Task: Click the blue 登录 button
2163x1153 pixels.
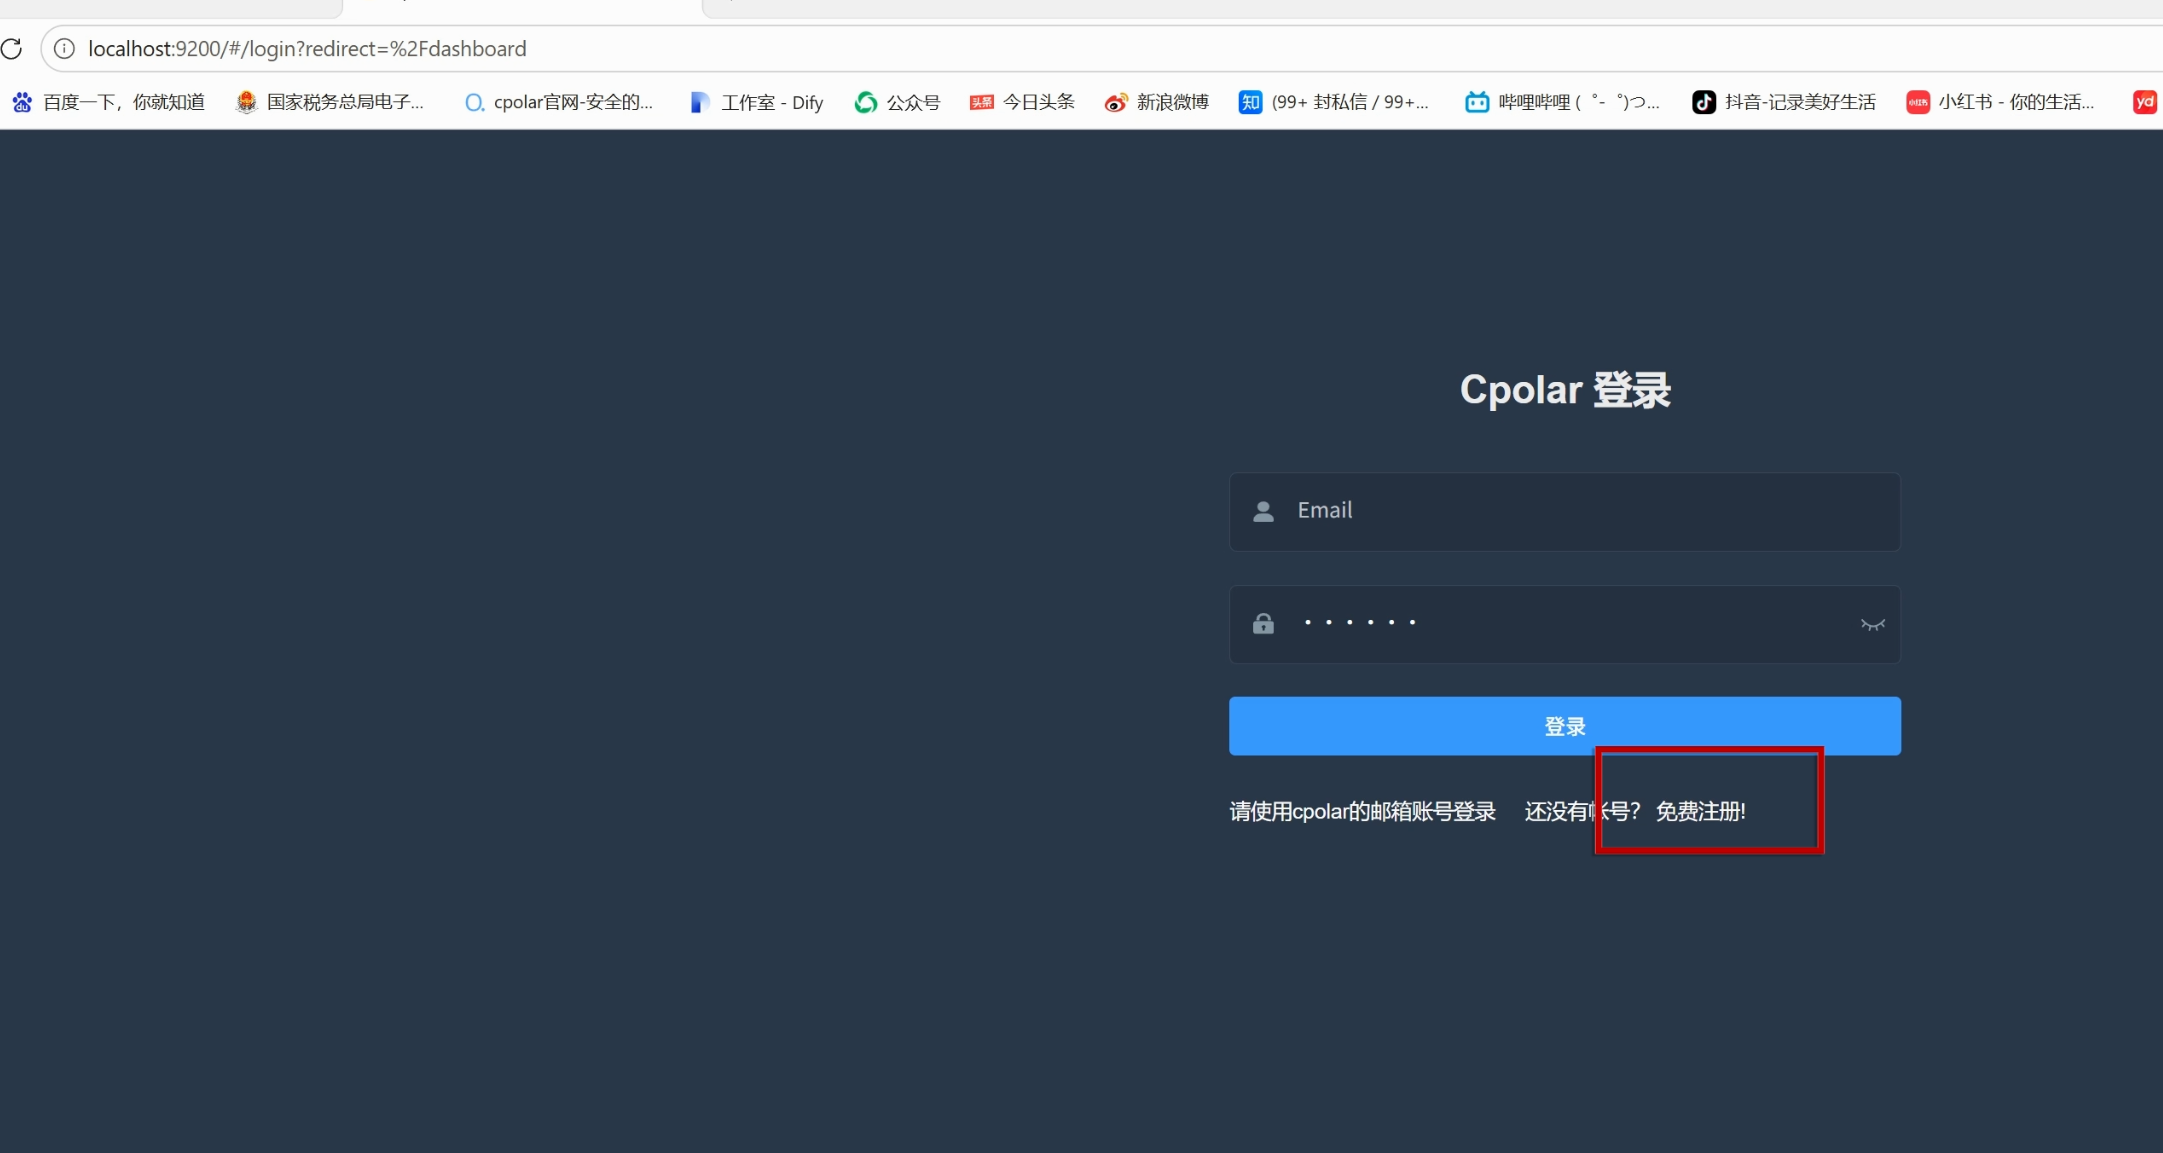Action: pyautogui.click(x=1564, y=726)
